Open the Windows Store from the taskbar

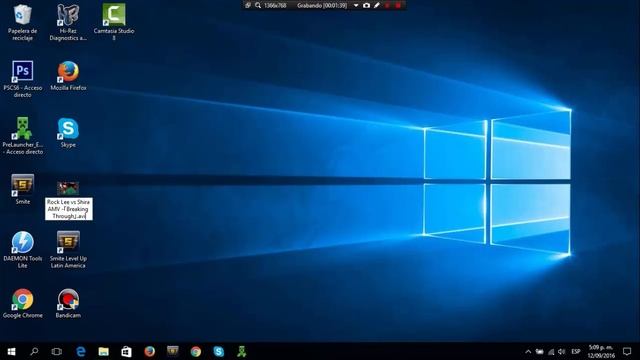coord(127,351)
